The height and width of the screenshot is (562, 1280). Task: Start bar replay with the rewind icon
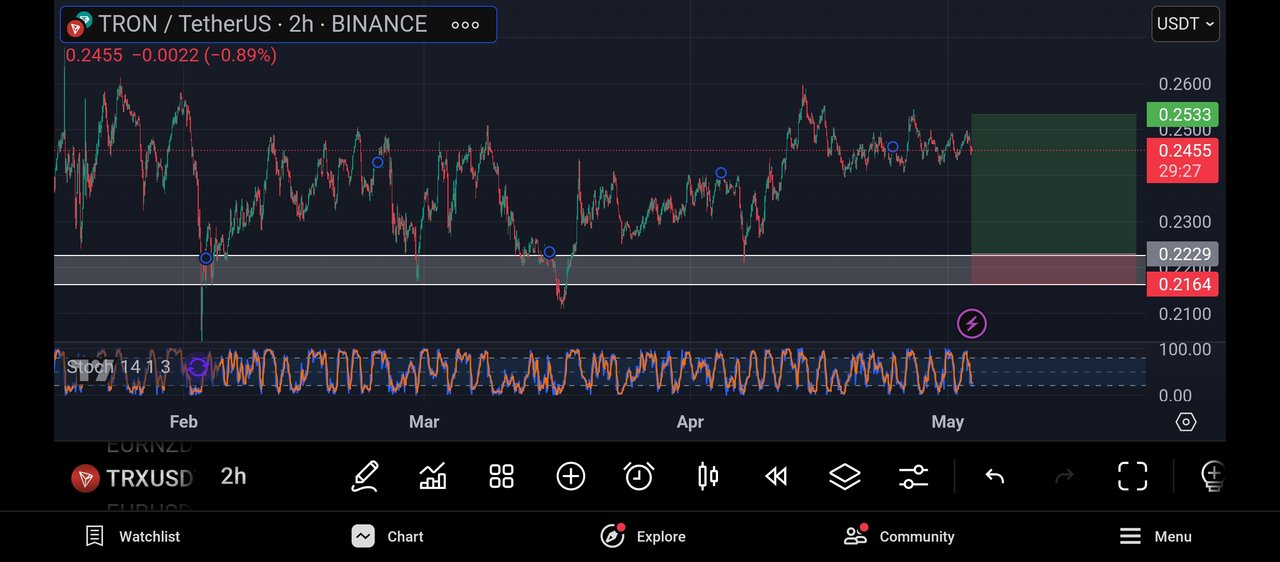pos(776,476)
